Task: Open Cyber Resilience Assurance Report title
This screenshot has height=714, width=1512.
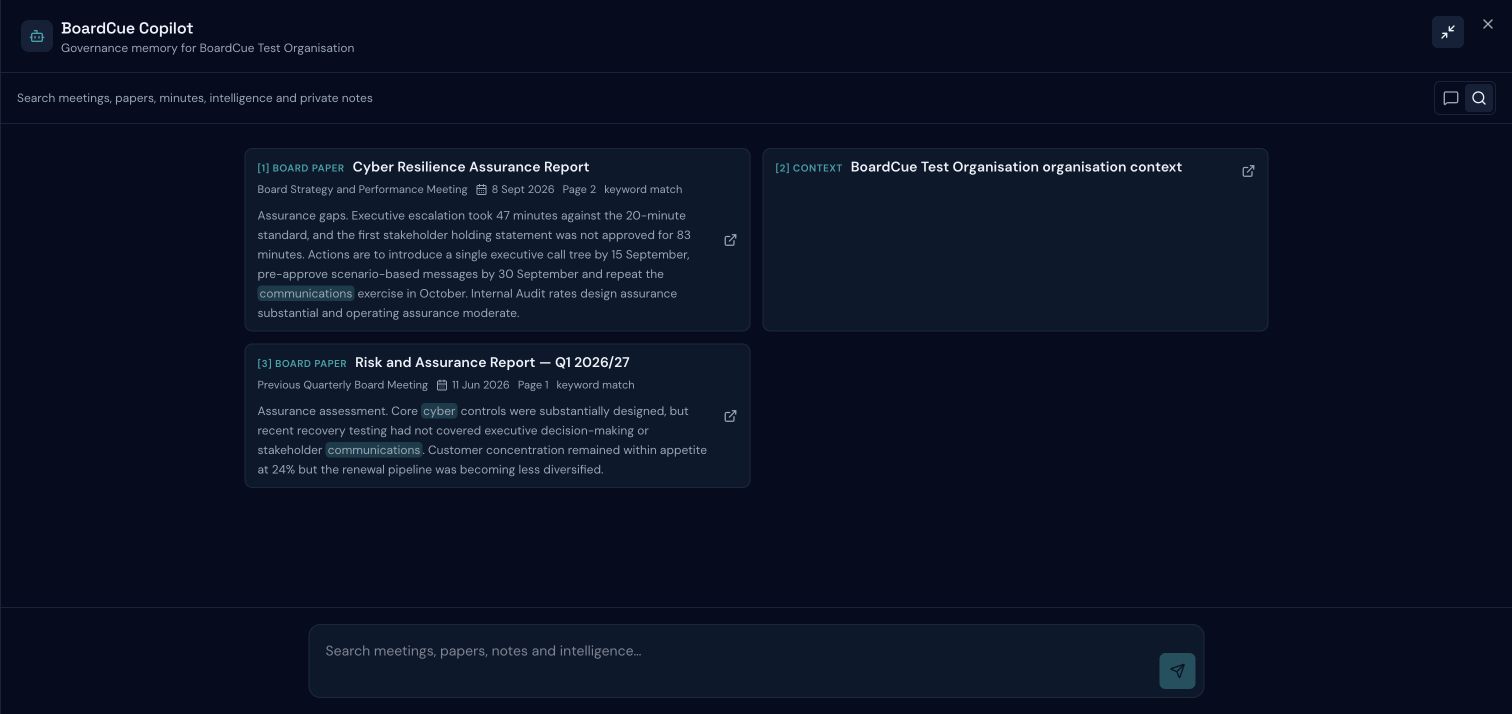Action: [x=471, y=167]
